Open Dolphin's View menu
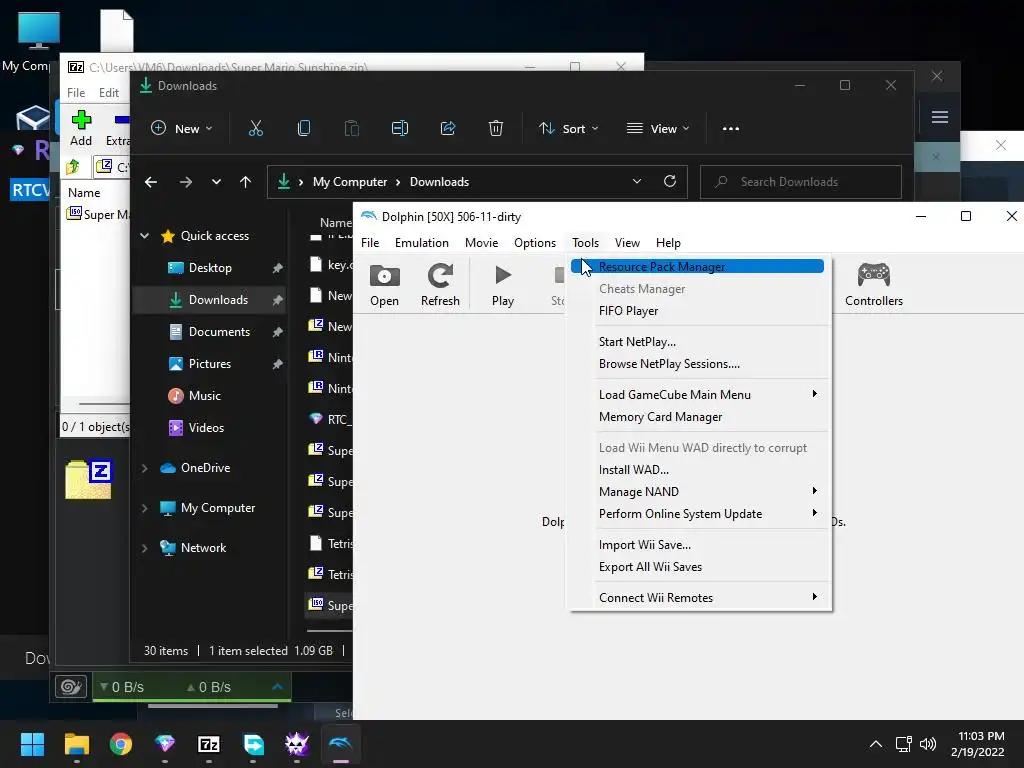The image size is (1024, 768). [627, 243]
